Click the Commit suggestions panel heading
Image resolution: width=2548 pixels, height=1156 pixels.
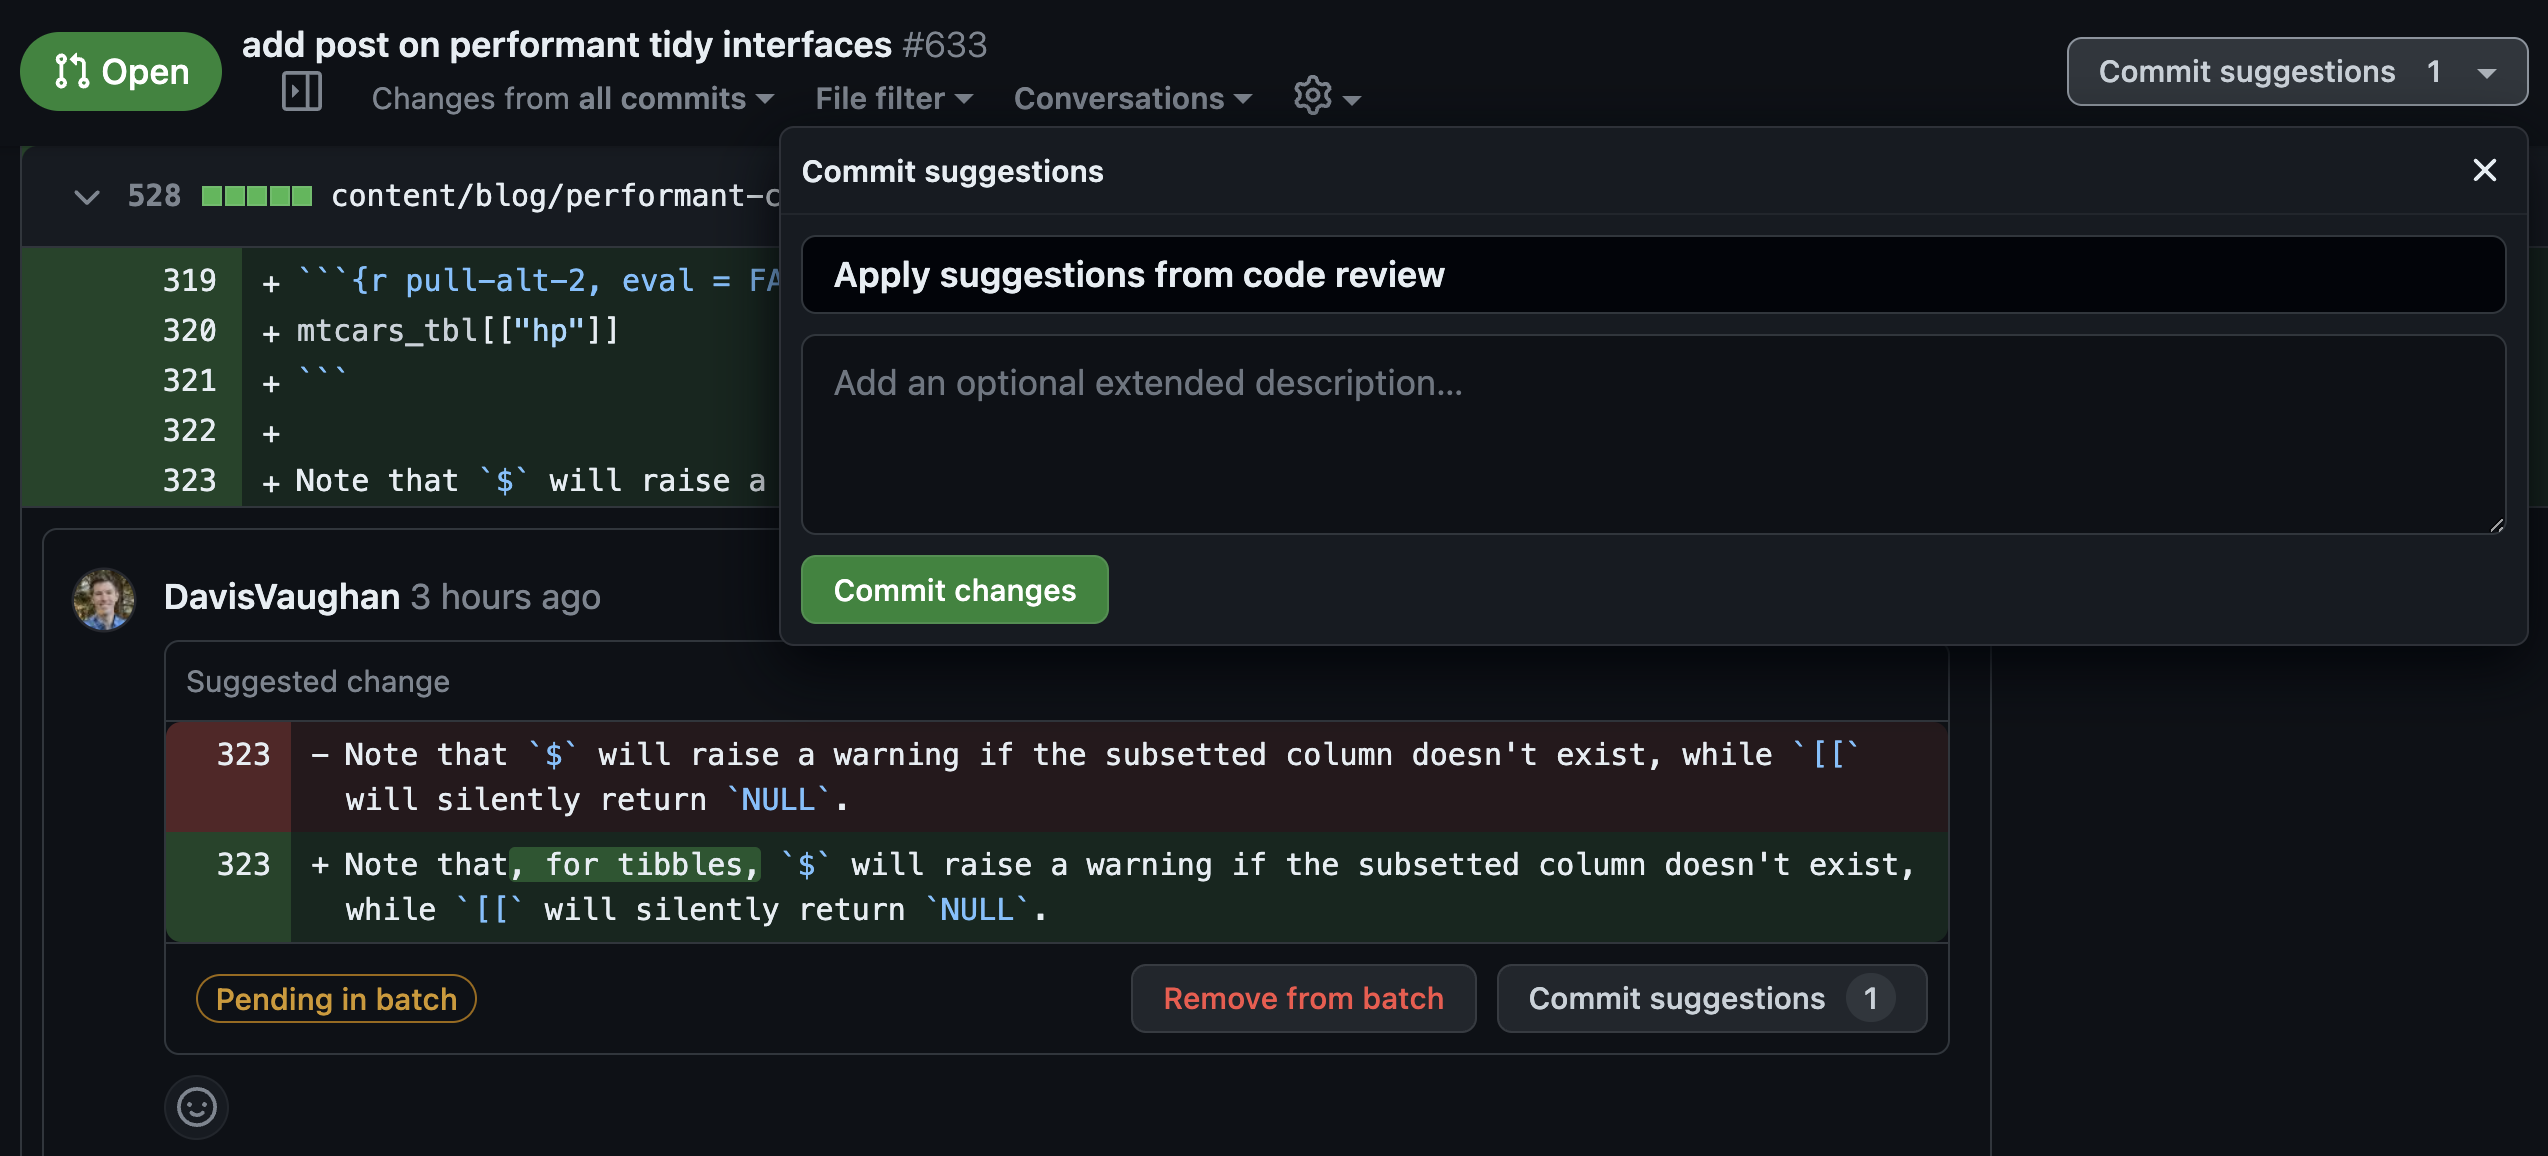click(952, 171)
